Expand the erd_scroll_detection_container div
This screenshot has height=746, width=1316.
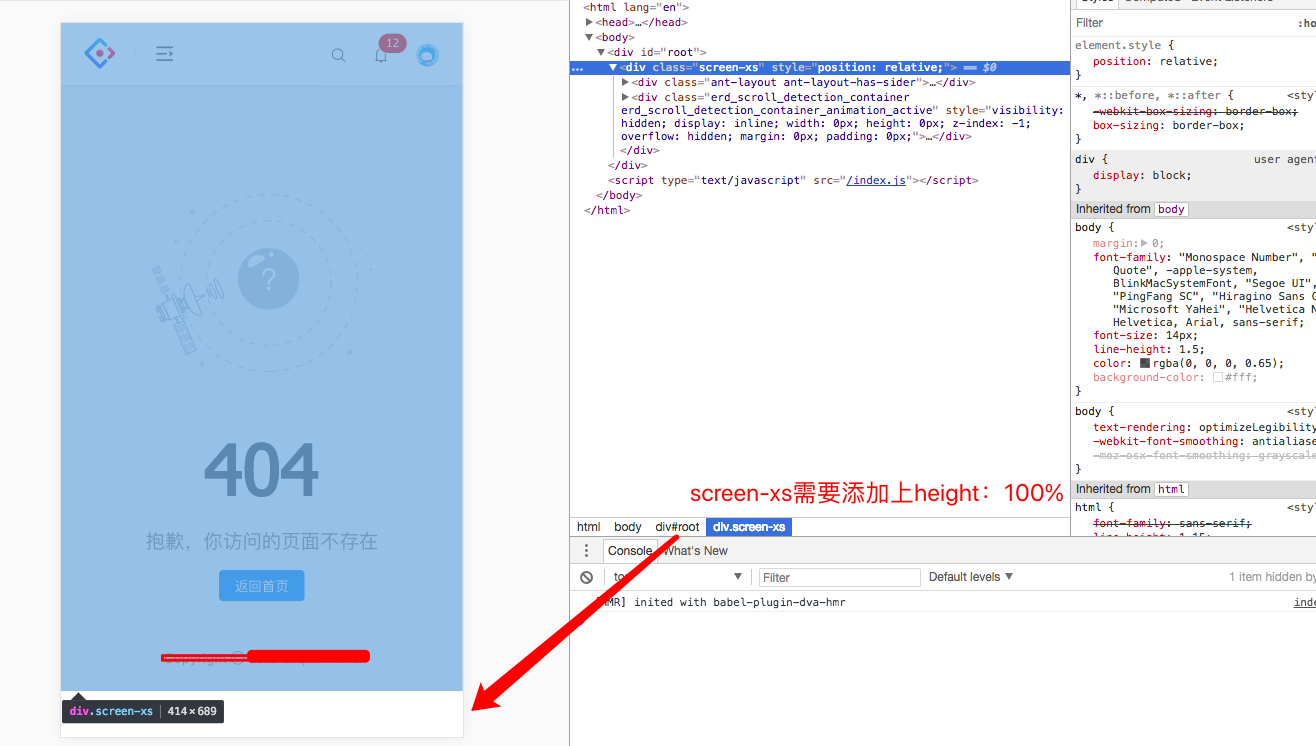pyautogui.click(x=625, y=97)
